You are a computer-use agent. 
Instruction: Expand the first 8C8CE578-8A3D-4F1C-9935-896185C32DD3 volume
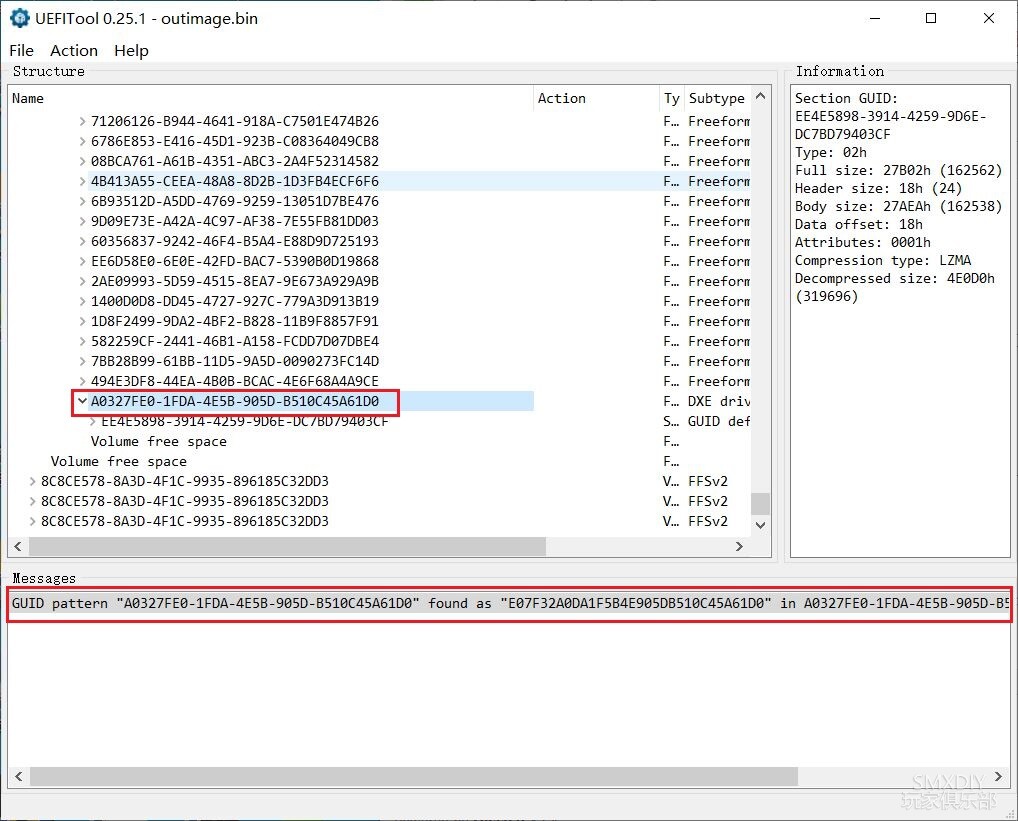(x=32, y=482)
